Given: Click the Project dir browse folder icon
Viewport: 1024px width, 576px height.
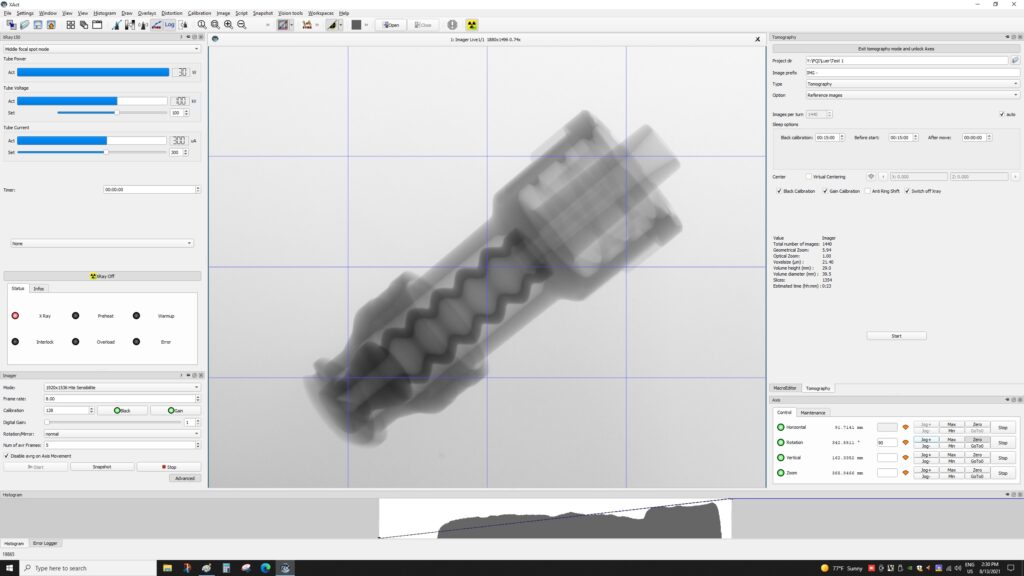Looking at the screenshot, I should click(1015, 60).
